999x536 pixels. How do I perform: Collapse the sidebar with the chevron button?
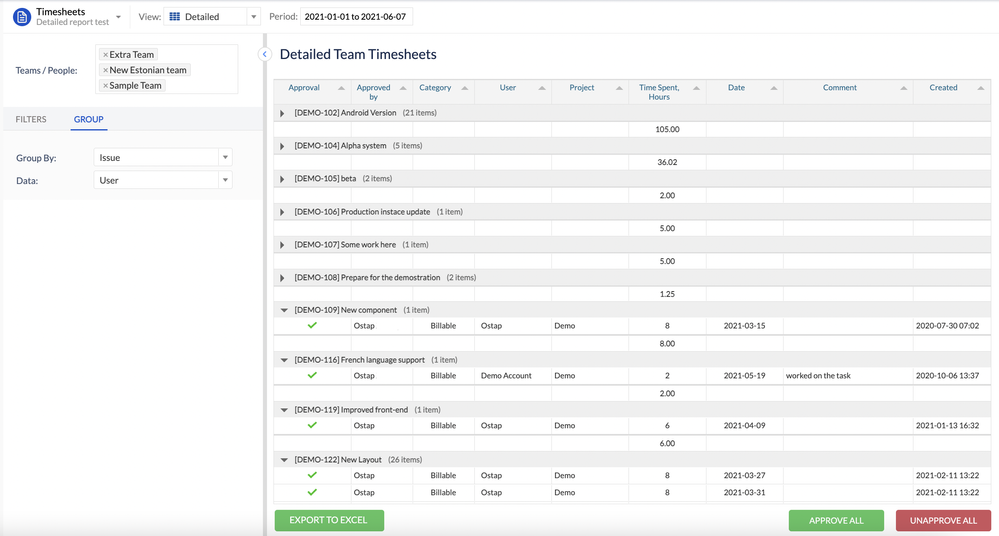(264, 54)
